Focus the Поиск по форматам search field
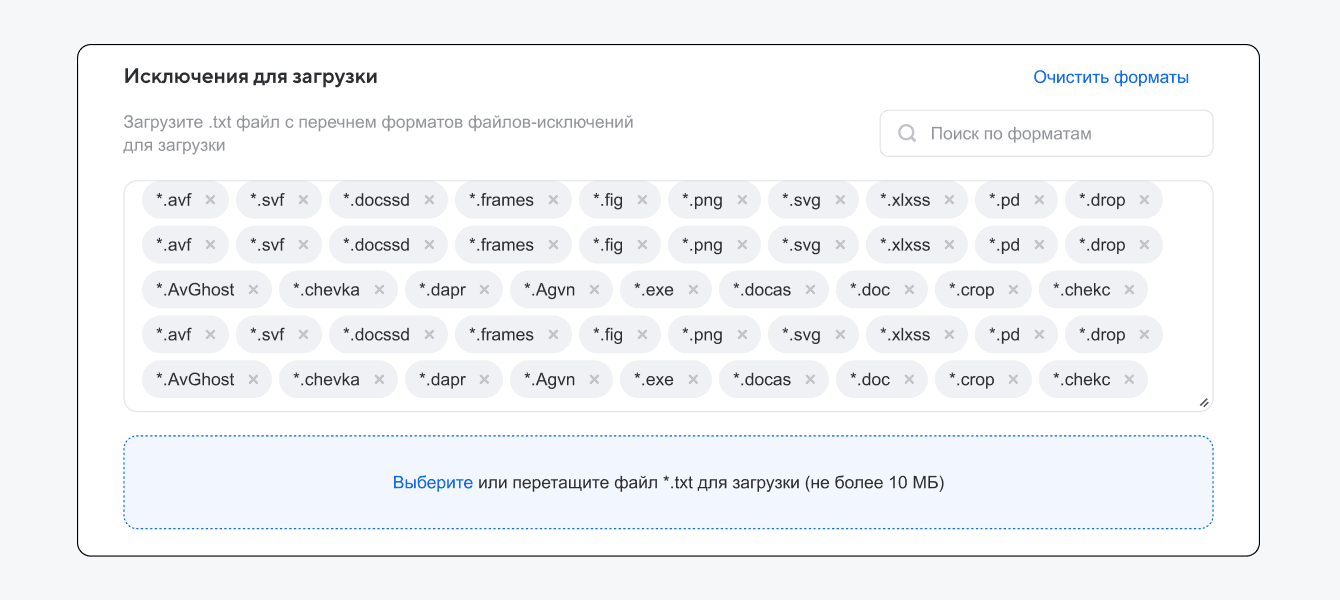The height and width of the screenshot is (600, 1340). coord(1060,133)
